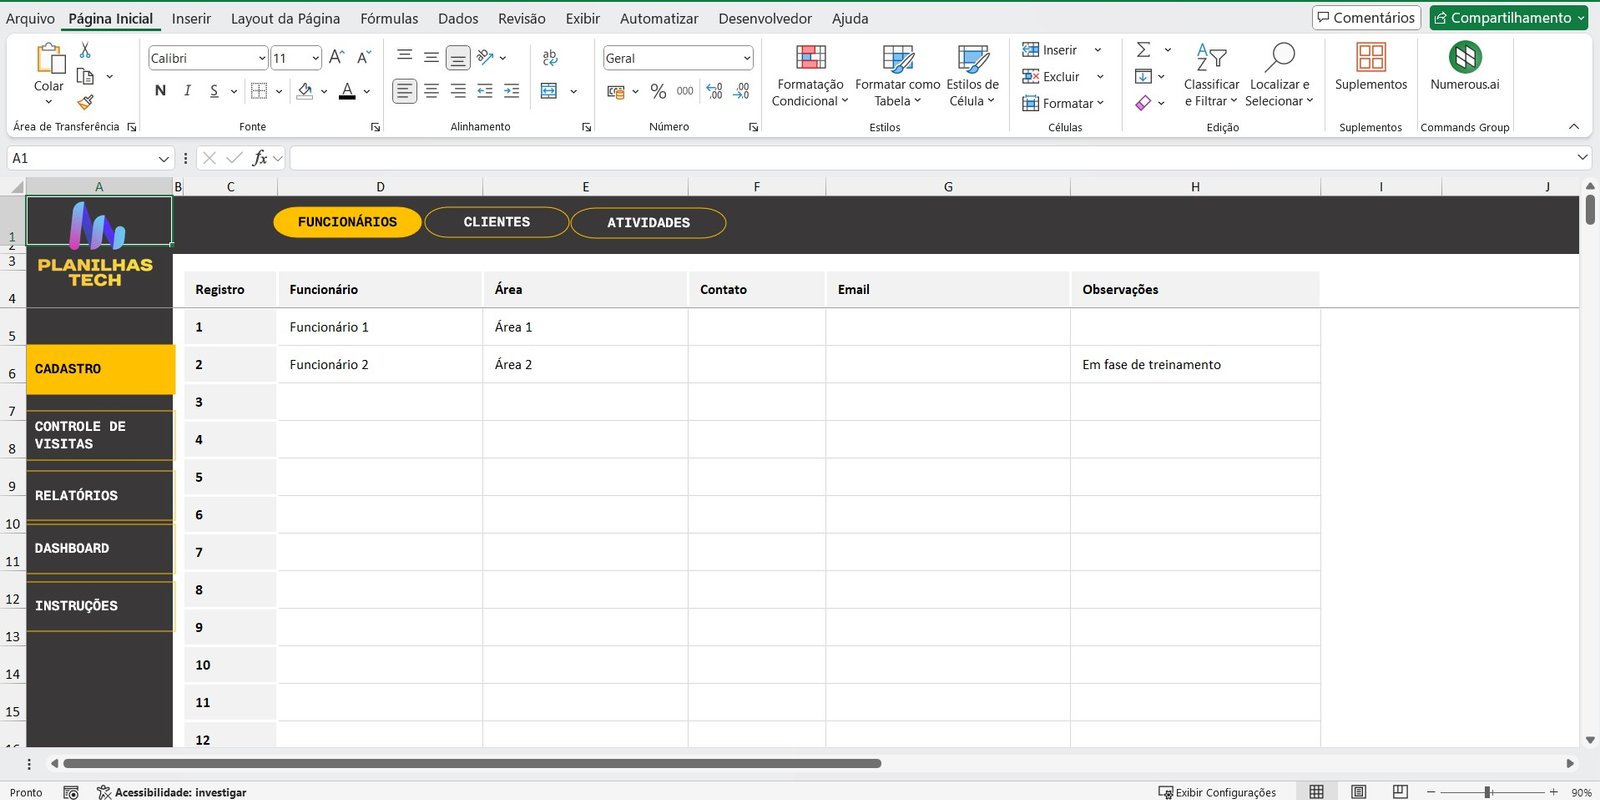Open the Name Box dropdown arrow
Image resolution: width=1600 pixels, height=800 pixels.
click(x=164, y=158)
